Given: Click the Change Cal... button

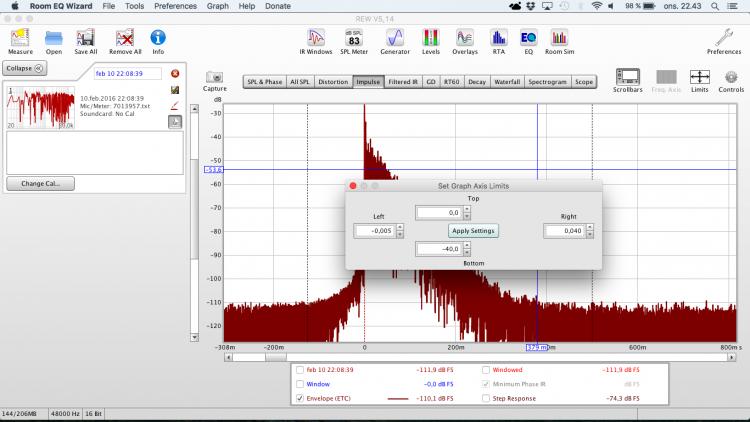Looking at the screenshot, I should coord(41,183).
